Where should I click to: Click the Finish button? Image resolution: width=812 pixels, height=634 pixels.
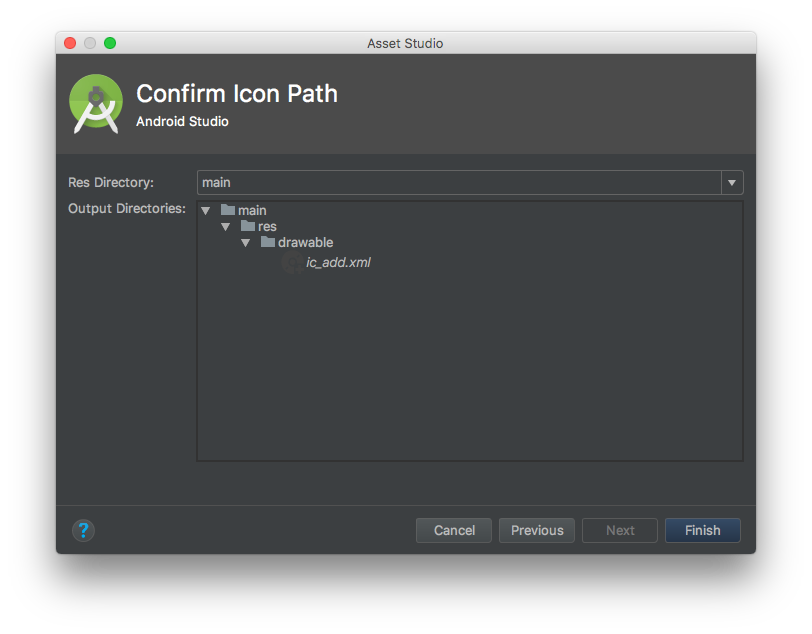(x=702, y=530)
